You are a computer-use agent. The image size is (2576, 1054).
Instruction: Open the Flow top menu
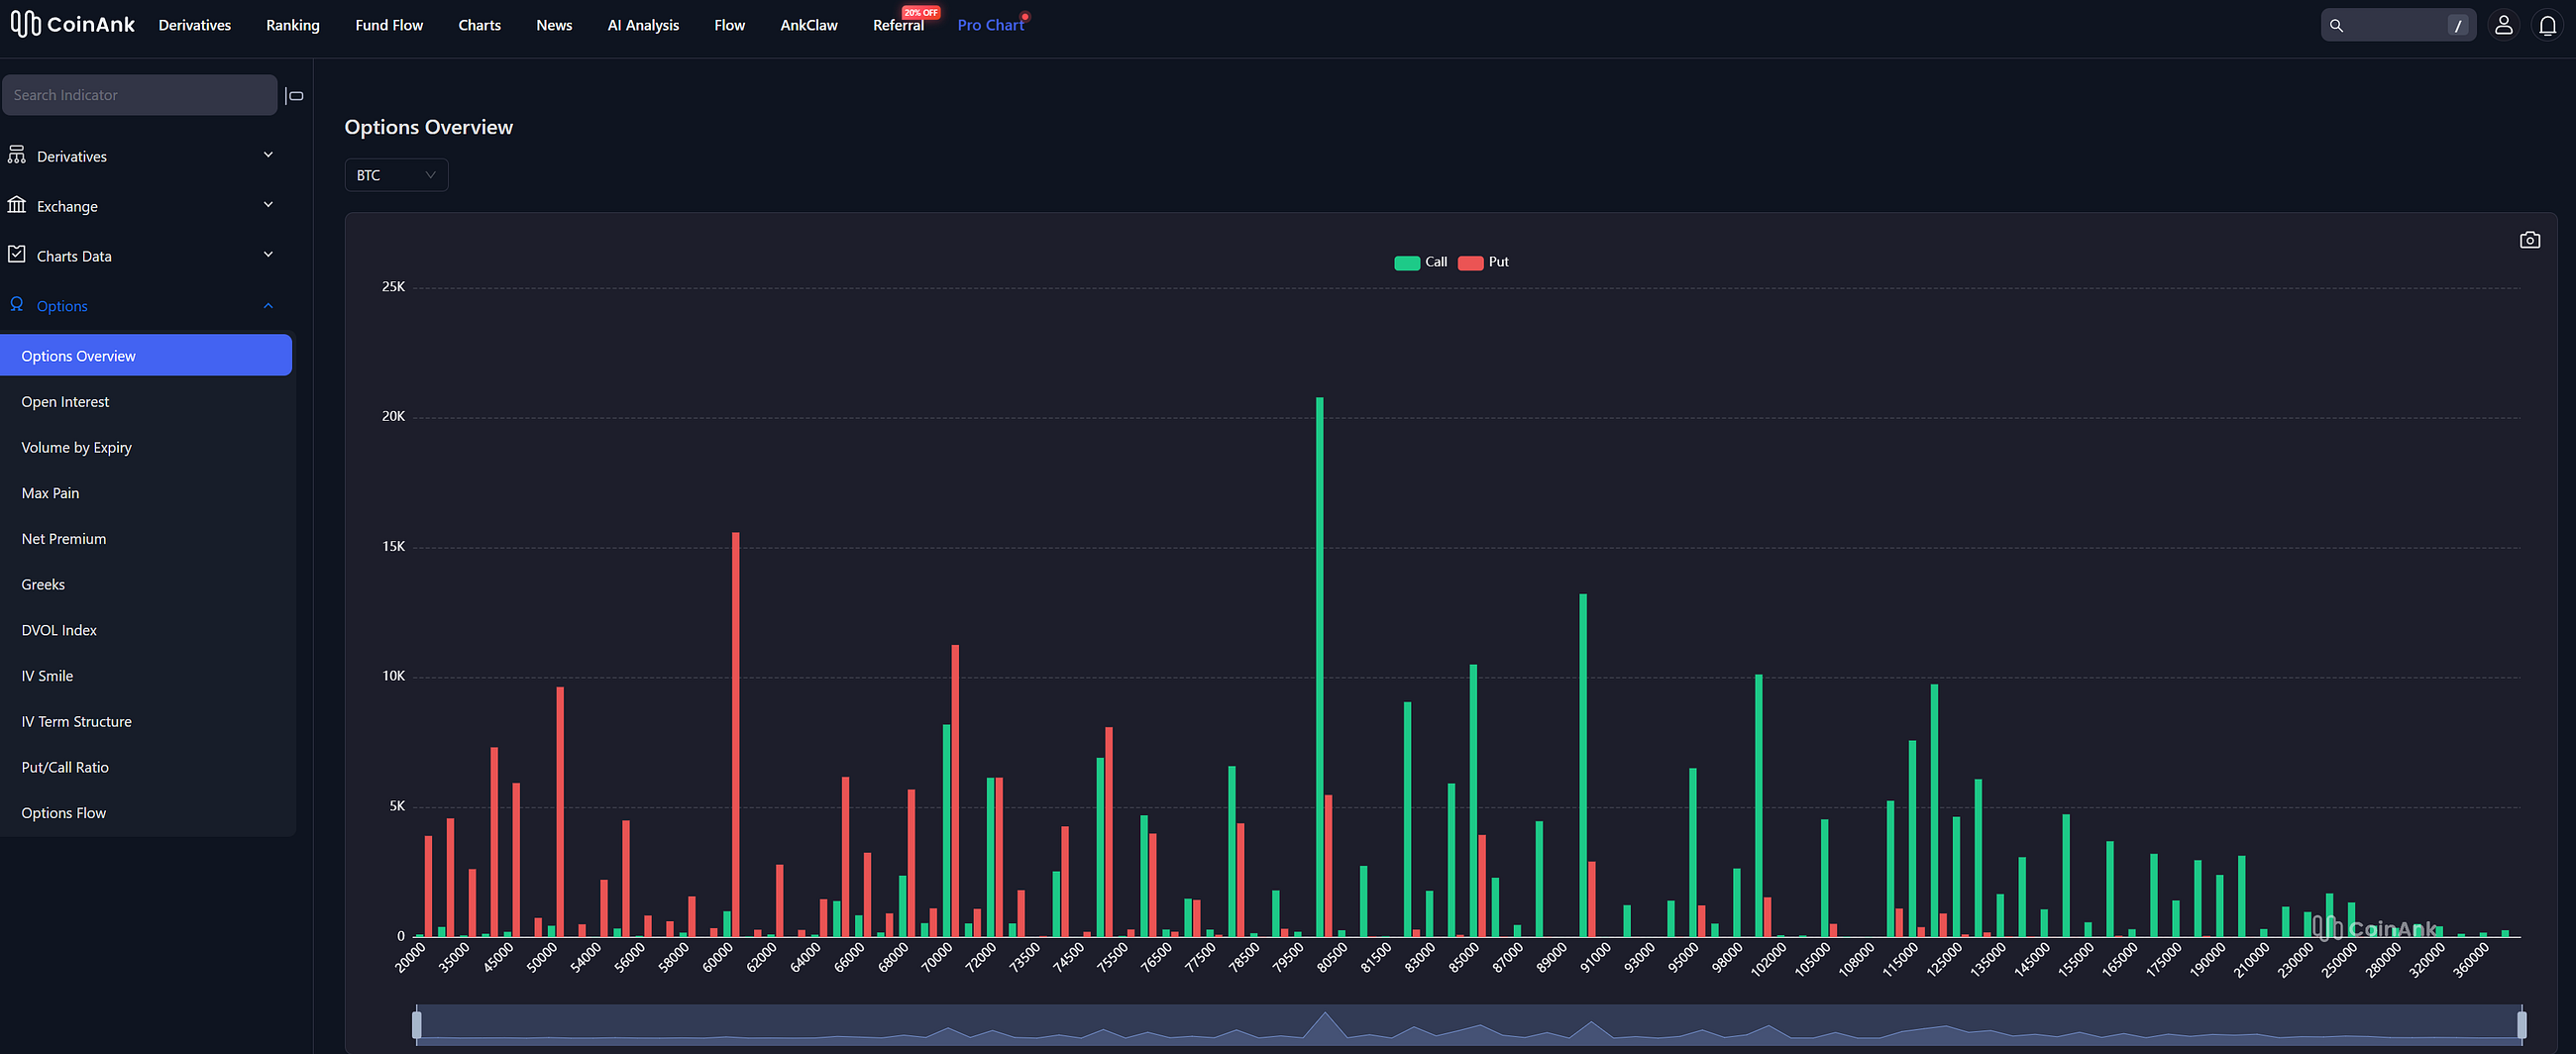click(x=729, y=25)
